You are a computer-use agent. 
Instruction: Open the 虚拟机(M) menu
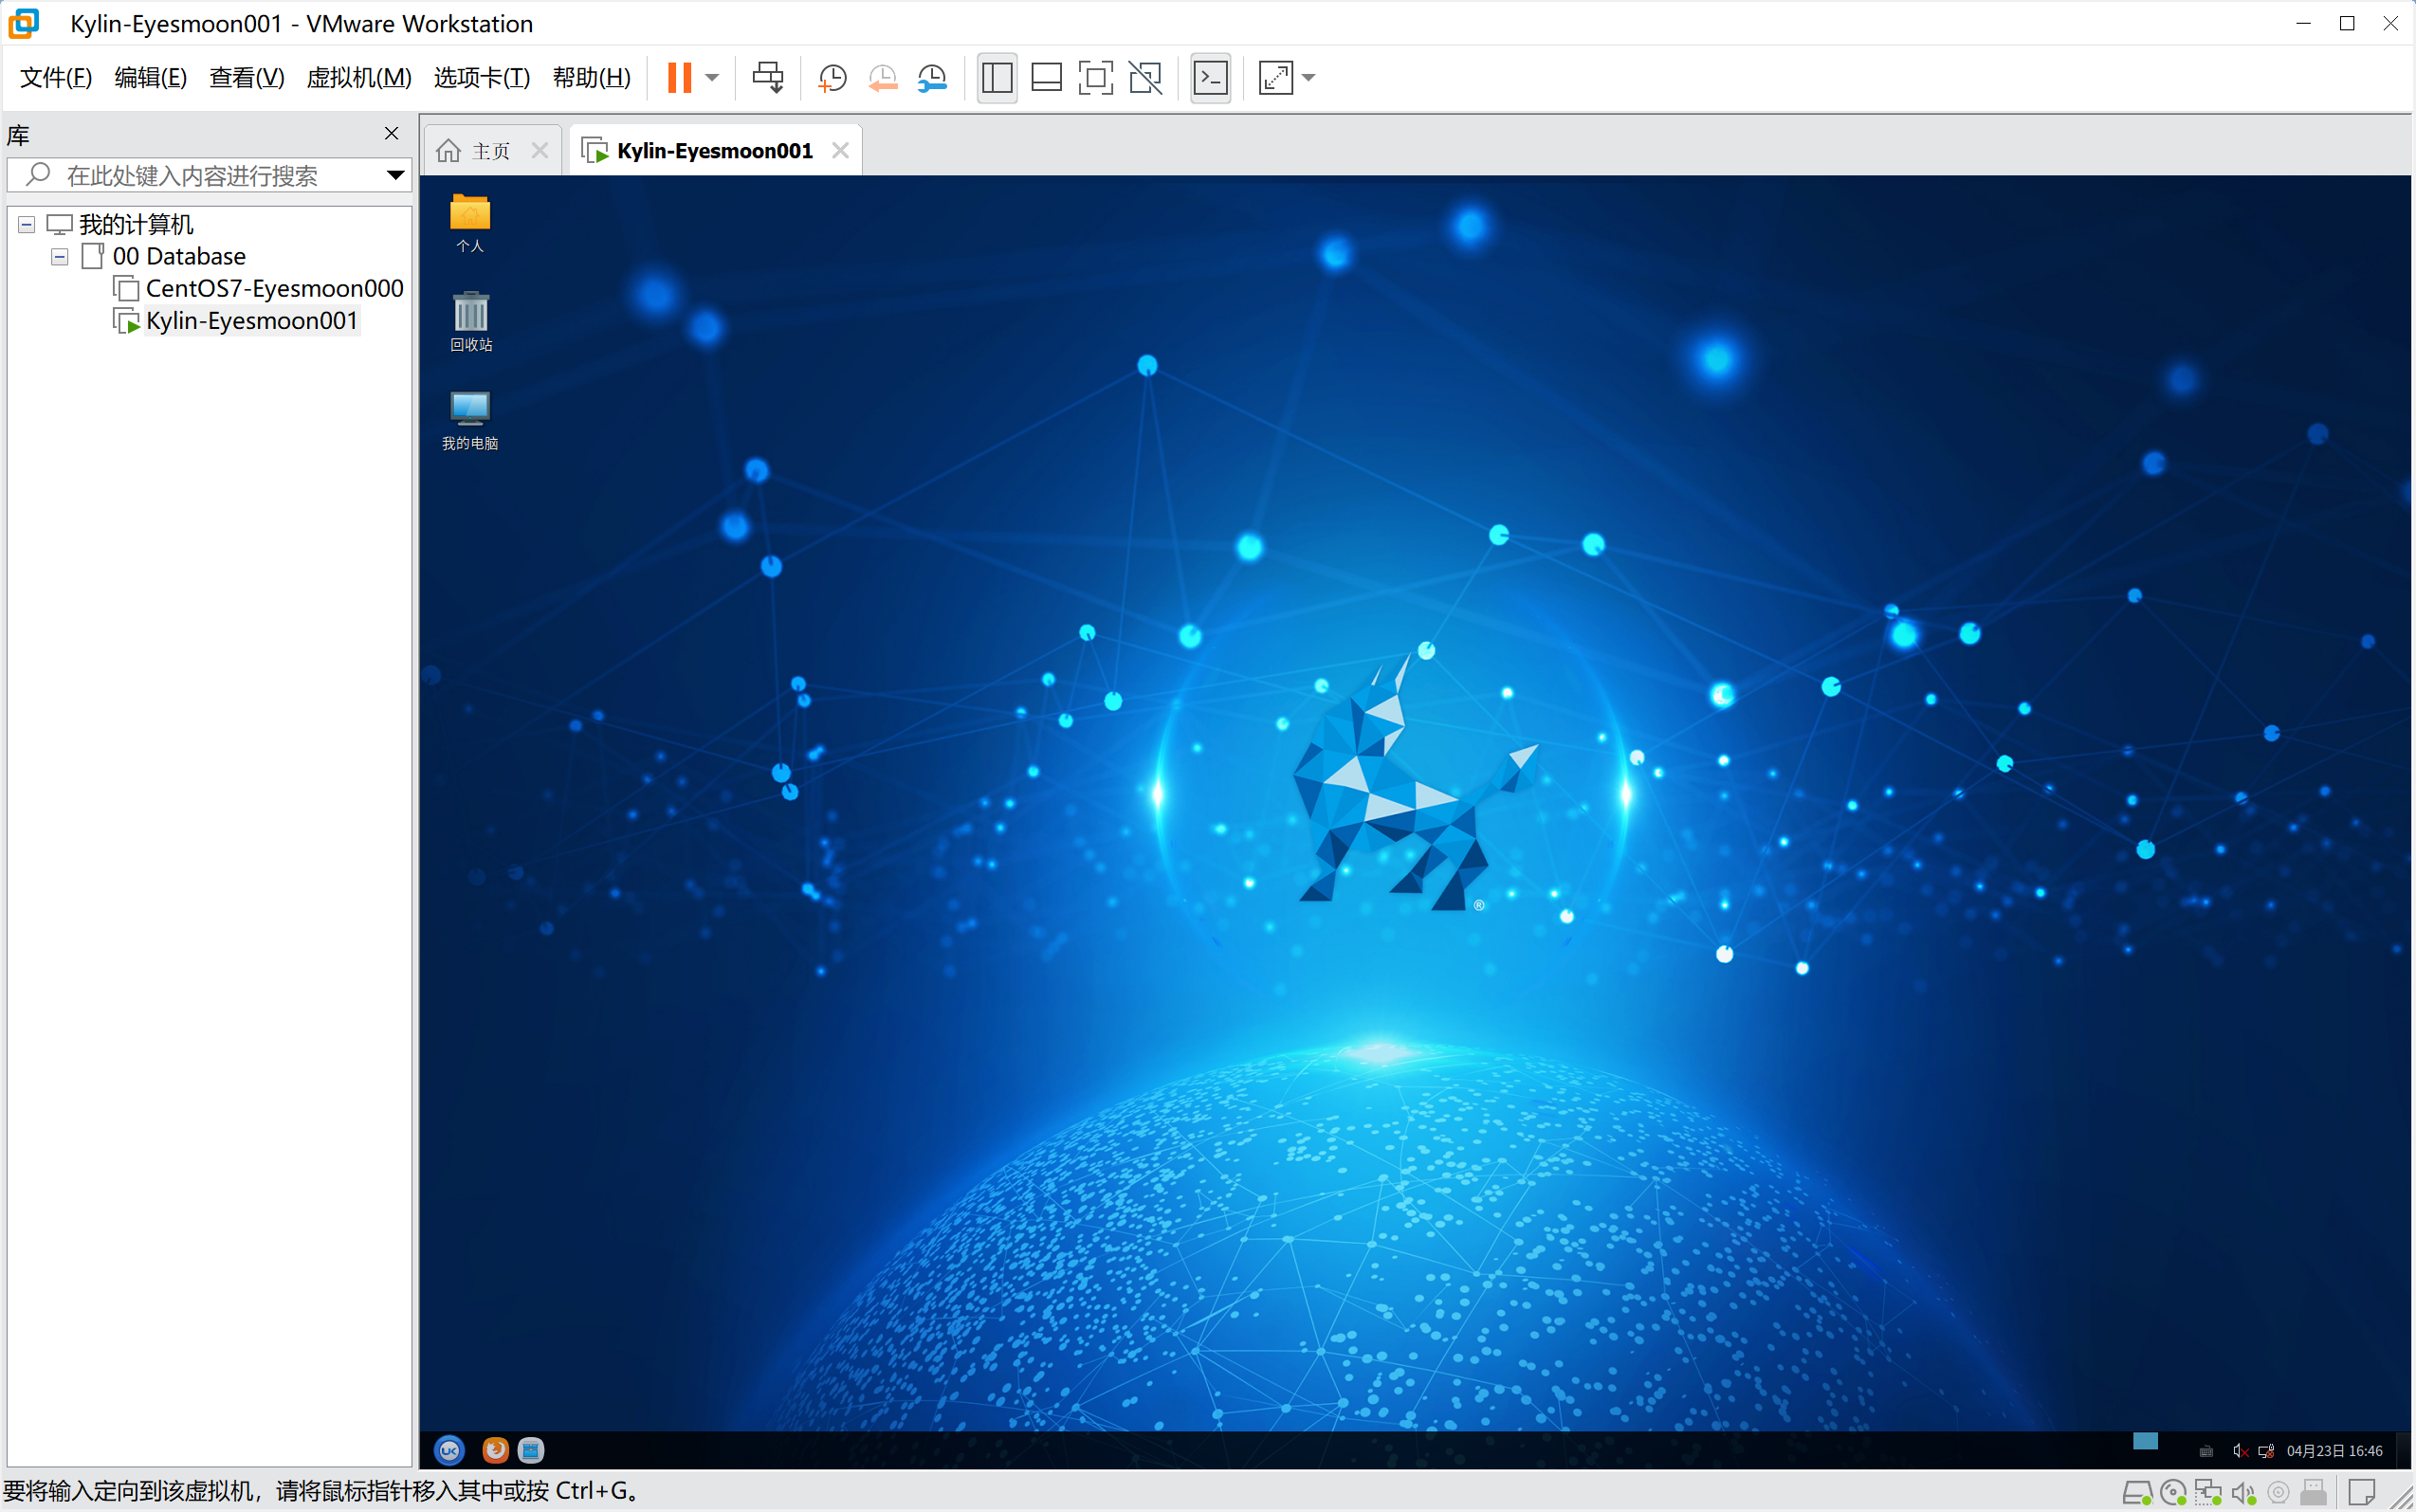359,78
